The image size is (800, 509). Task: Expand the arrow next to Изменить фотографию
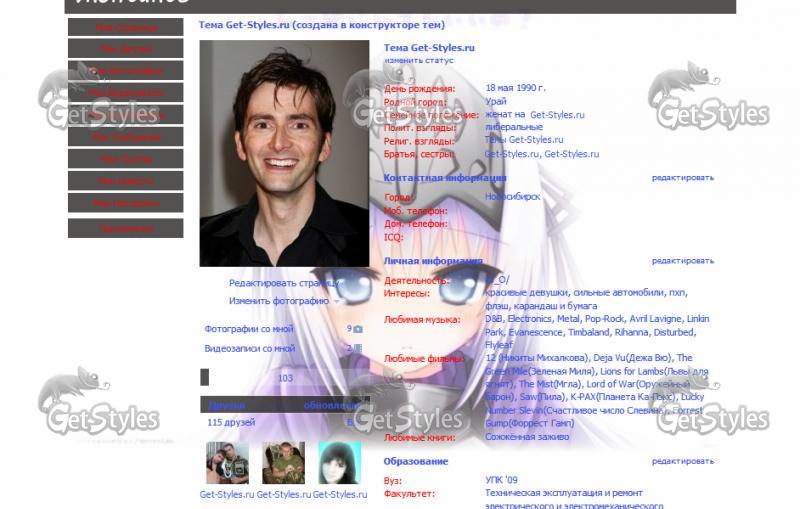(x=337, y=301)
